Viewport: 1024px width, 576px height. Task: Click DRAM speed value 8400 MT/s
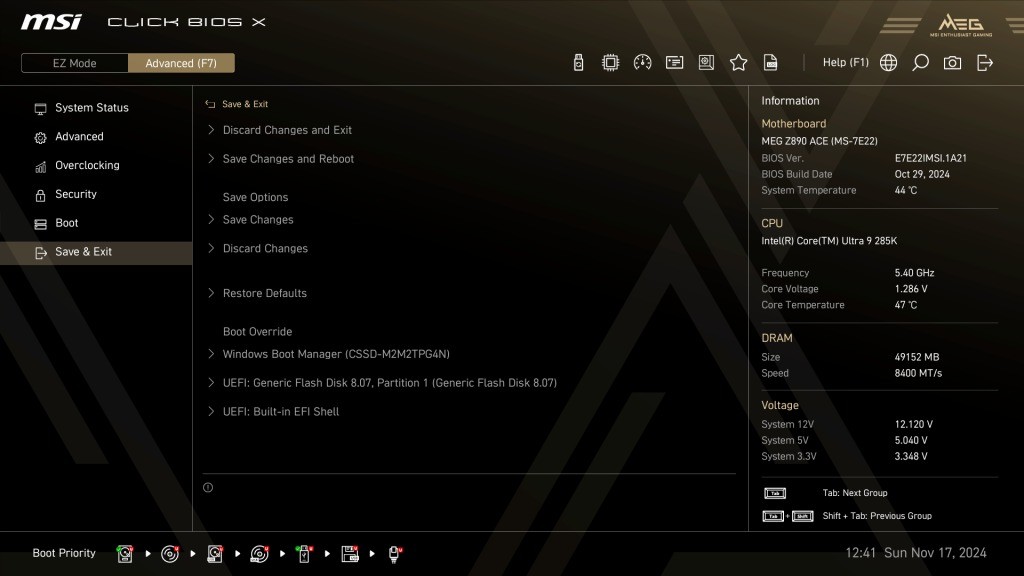(x=918, y=374)
